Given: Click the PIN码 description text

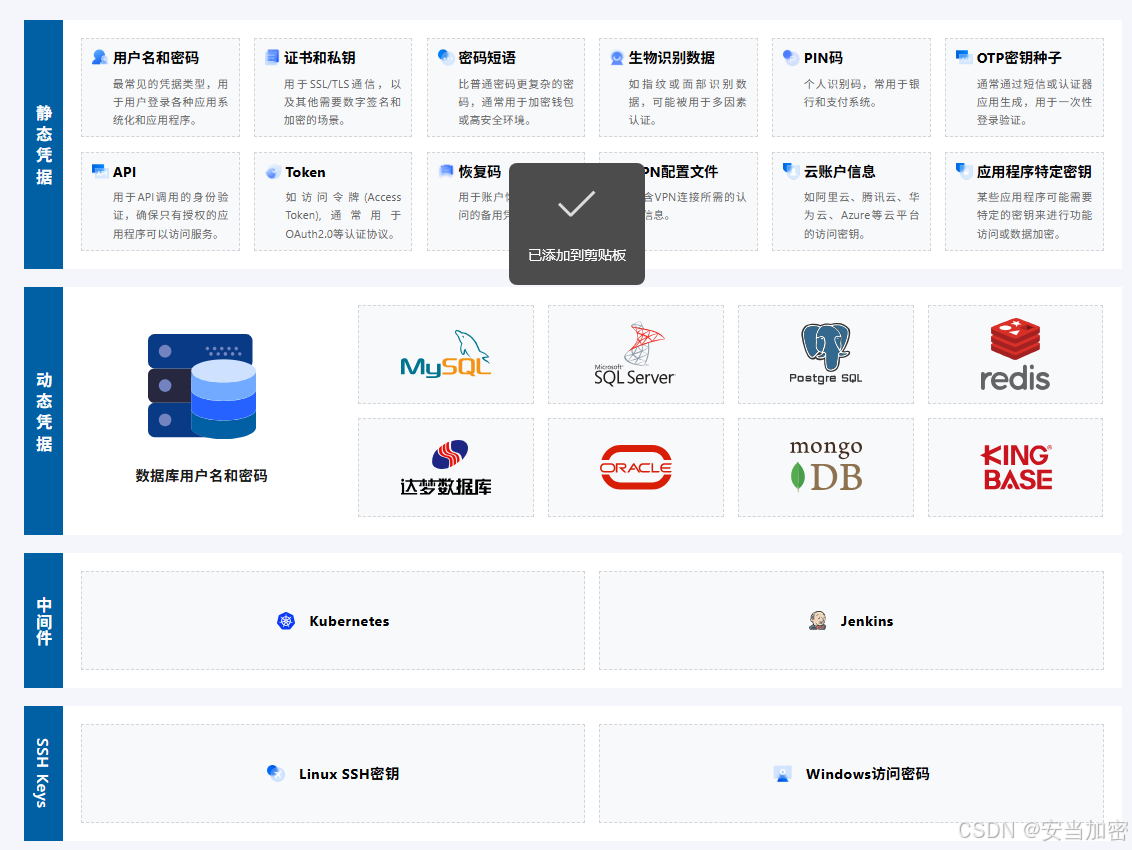Looking at the screenshot, I should pos(861,93).
